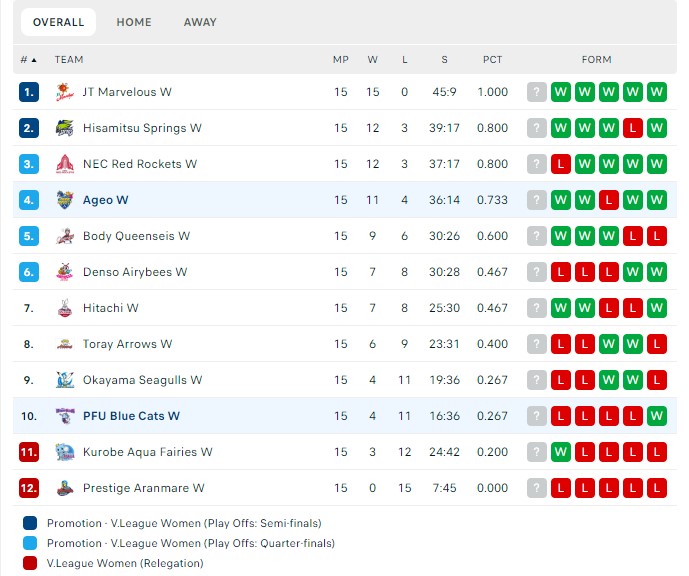689x576 pixels.
Task: Click the JT Marvelous W team logo
Action: click(x=65, y=92)
